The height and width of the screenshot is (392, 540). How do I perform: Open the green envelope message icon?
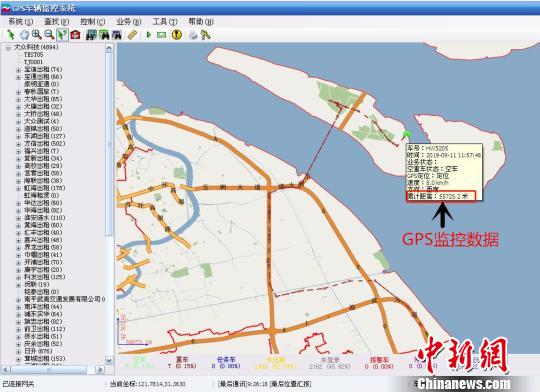[162, 35]
